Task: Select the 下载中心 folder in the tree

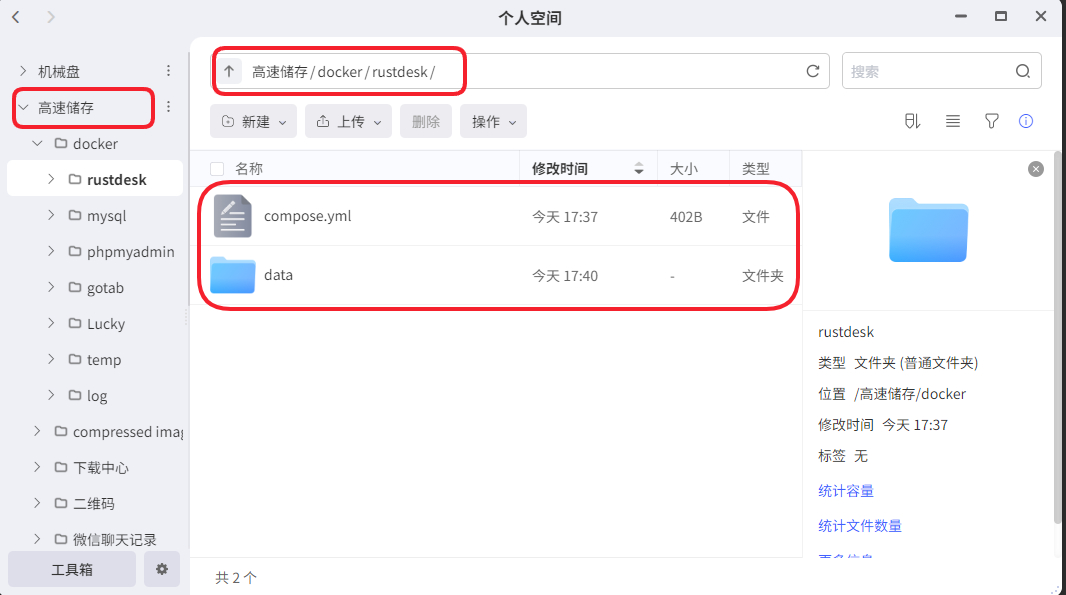Action: pyautogui.click(x=101, y=468)
